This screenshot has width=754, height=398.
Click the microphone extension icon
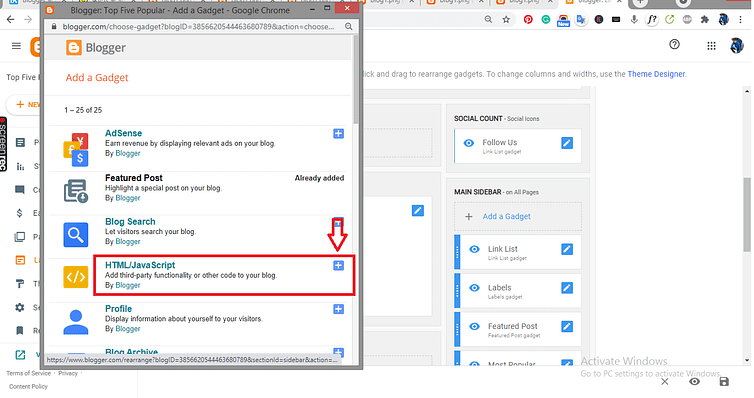(x=634, y=20)
